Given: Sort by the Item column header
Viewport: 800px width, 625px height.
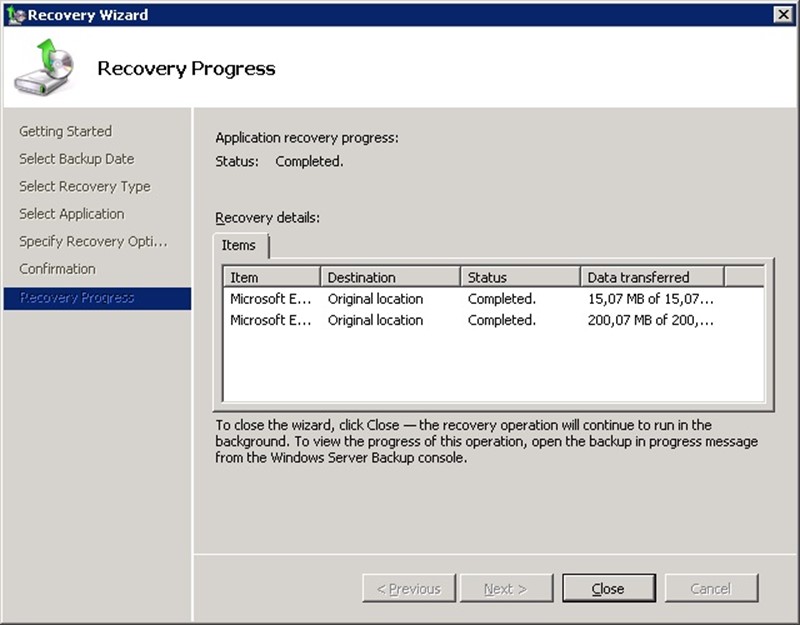Looking at the screenshot, I should tap(271, 277).
